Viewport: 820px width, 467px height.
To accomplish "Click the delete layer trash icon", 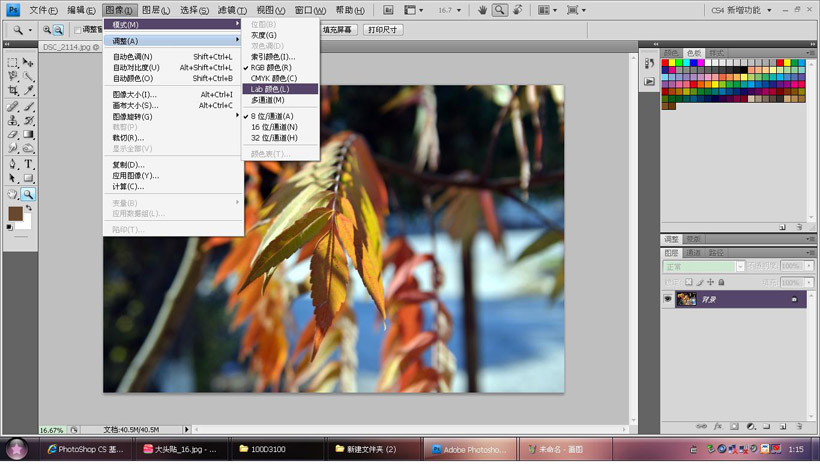I will point(799,426).
